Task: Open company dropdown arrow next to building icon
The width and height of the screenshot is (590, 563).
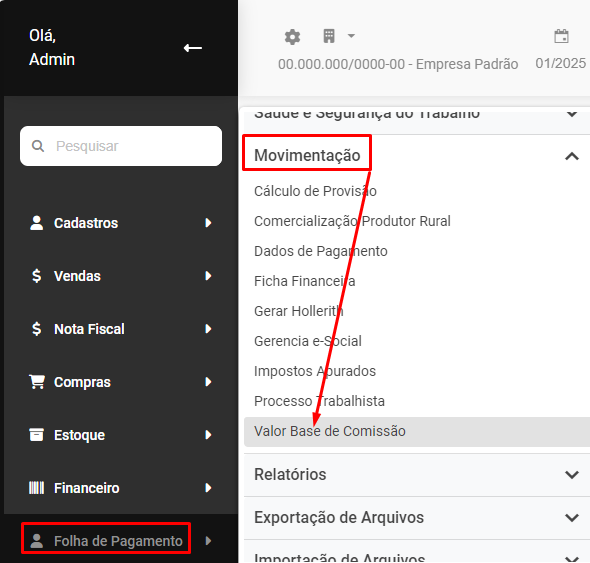Action: [x=351, y=36]
